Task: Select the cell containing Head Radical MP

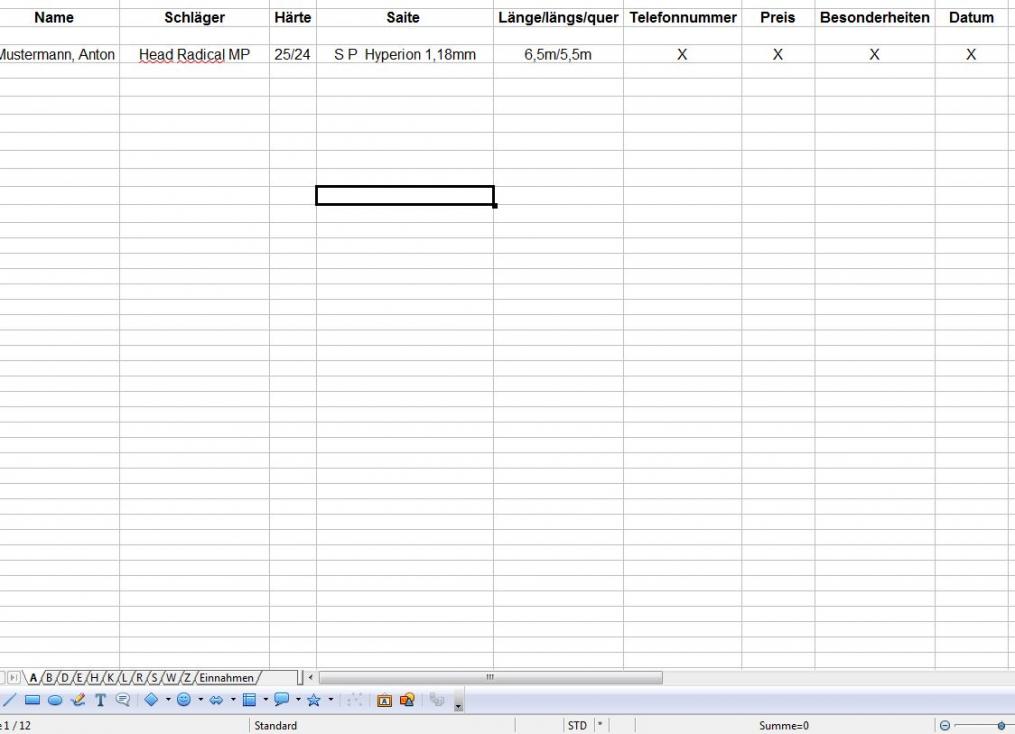Action: [x=194, y=55]
